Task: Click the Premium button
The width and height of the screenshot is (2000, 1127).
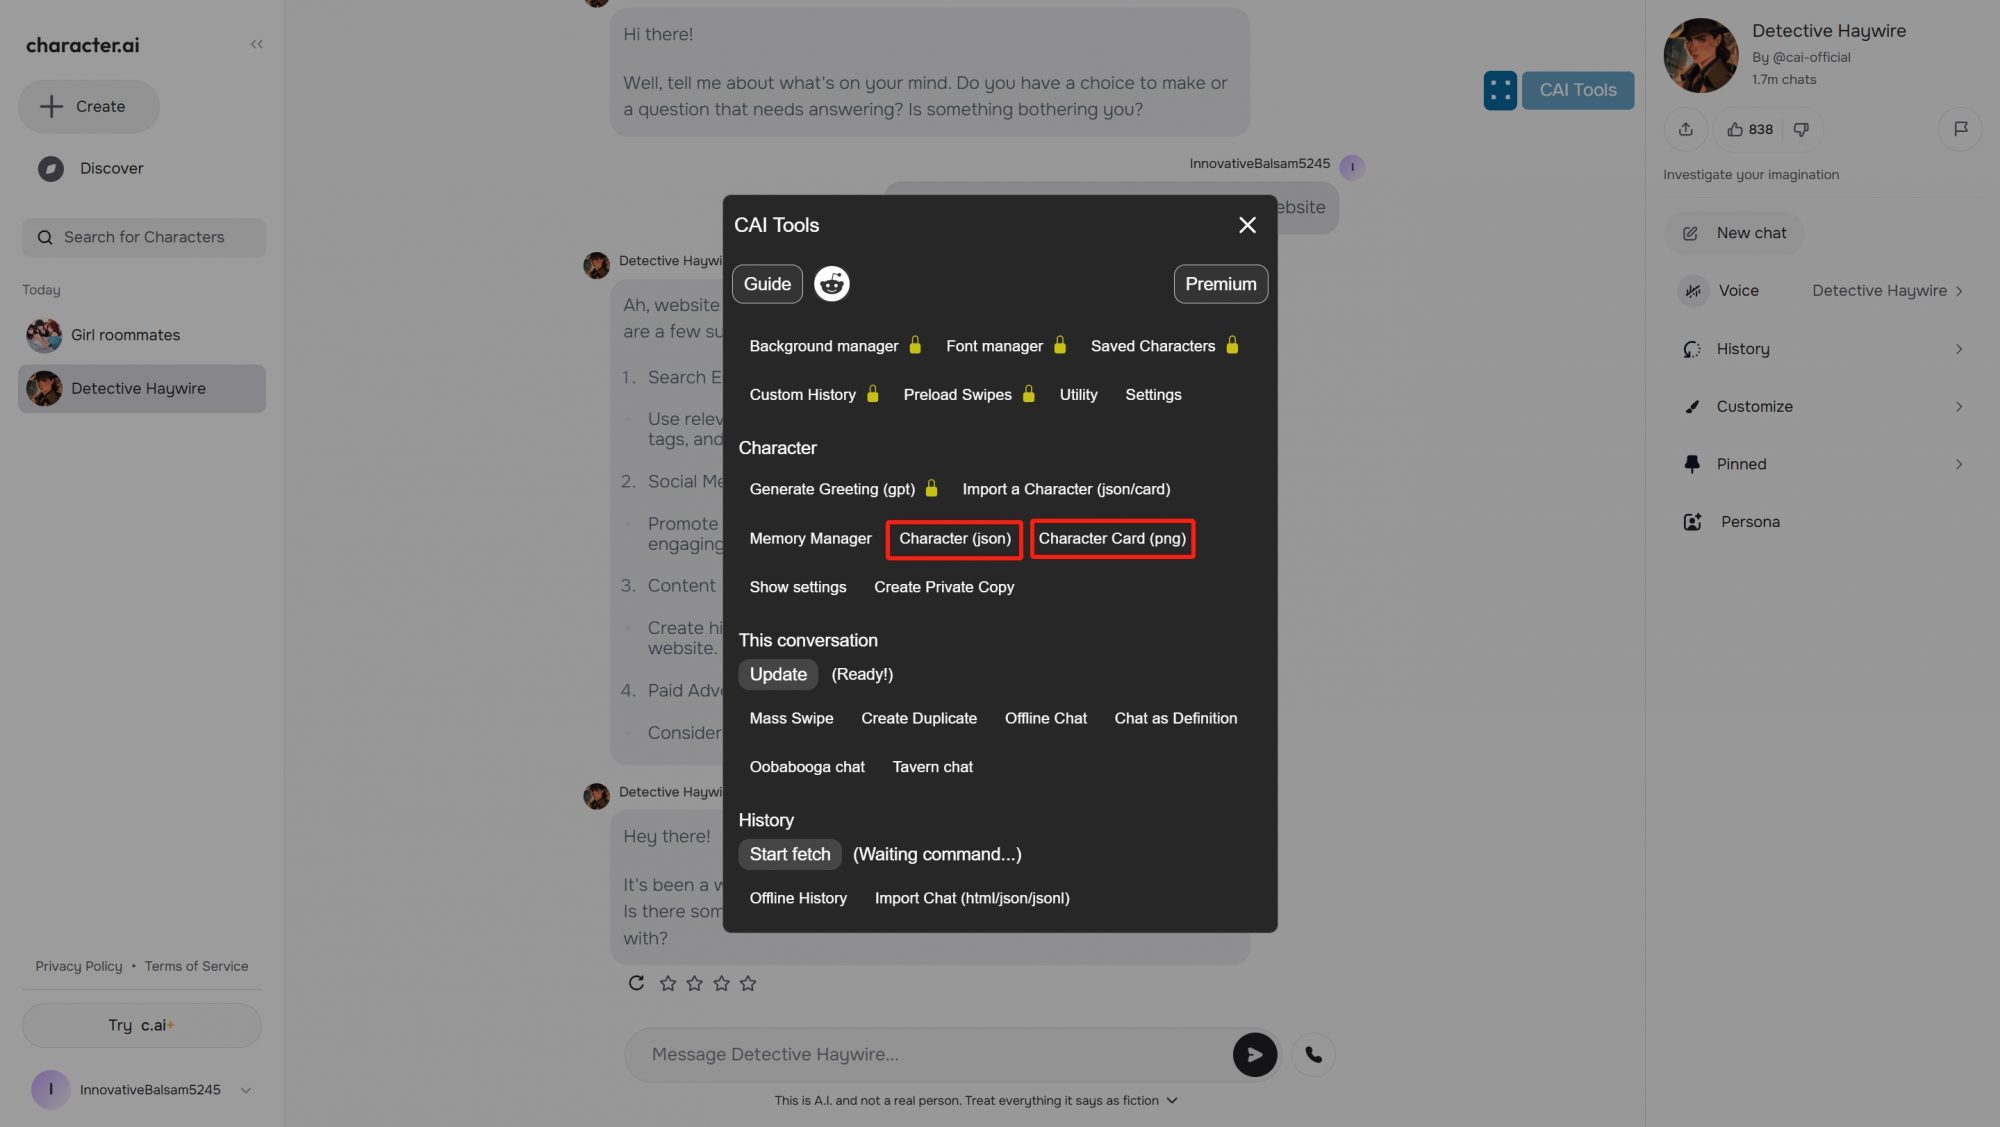Action: click(1220, 284)
